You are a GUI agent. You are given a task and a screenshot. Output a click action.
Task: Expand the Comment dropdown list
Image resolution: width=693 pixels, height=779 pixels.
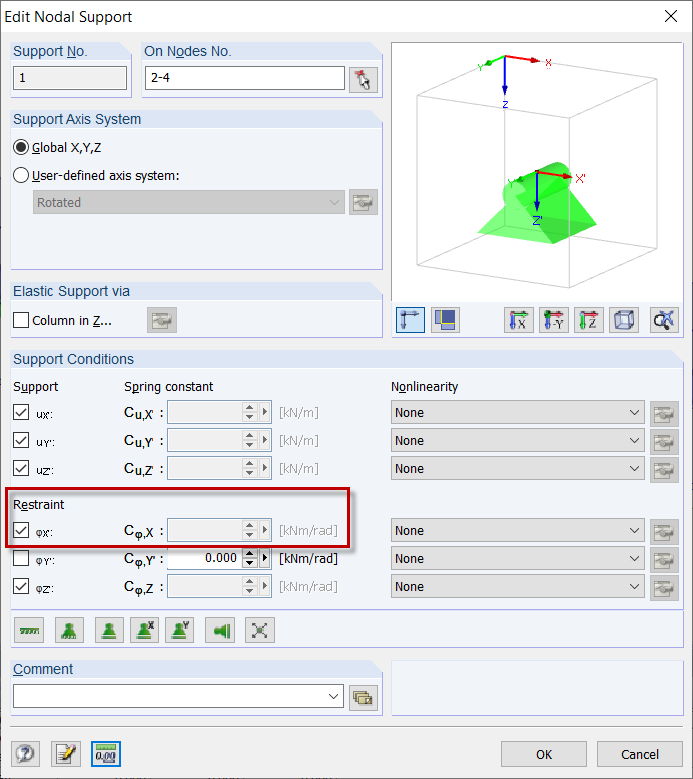pos(334,697)
